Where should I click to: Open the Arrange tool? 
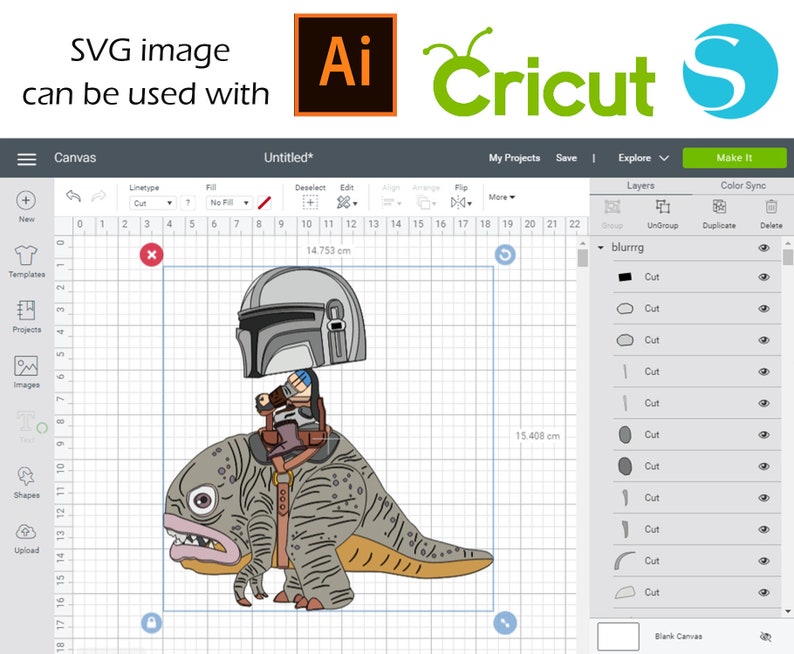point(422,202)
